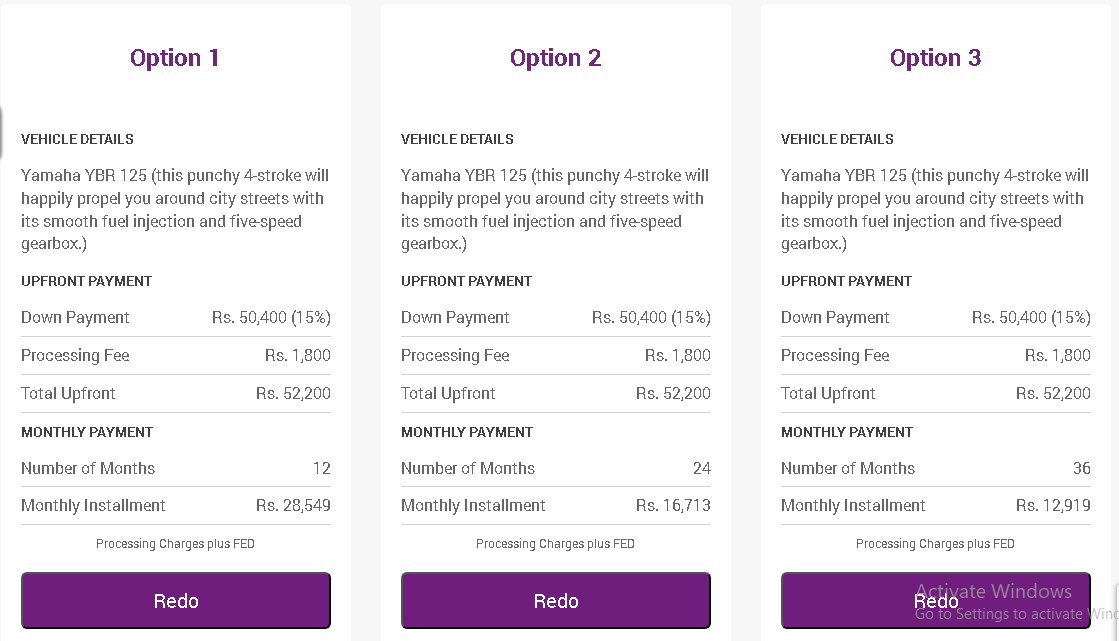This screenshot has width=1119, height=641.
Task: Click monthly installment Rs. 12,919
Action: tap(1053, 505)
